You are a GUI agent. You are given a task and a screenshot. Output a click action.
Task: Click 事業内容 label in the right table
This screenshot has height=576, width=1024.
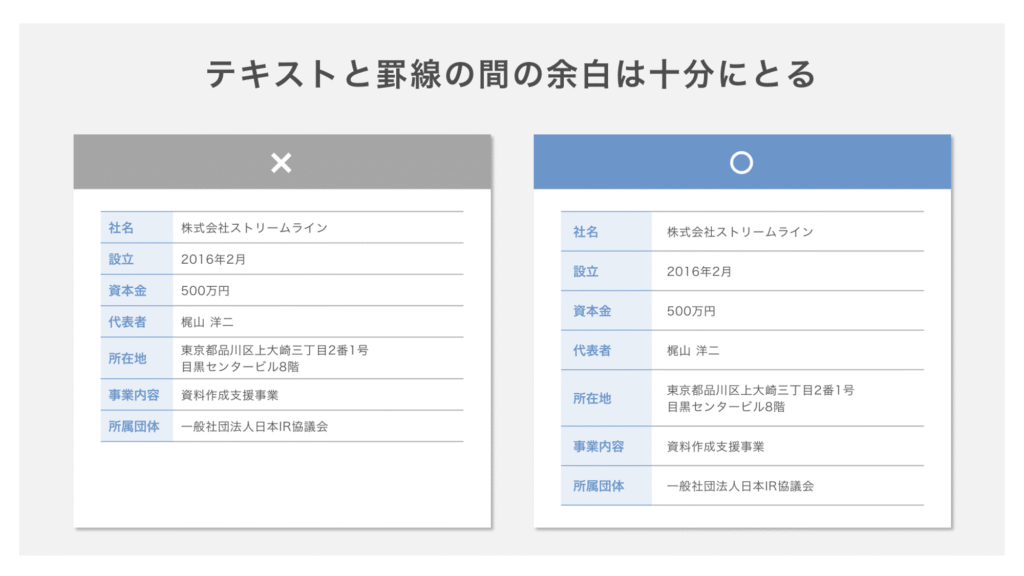pyautogui.click(x=599, y=447)
